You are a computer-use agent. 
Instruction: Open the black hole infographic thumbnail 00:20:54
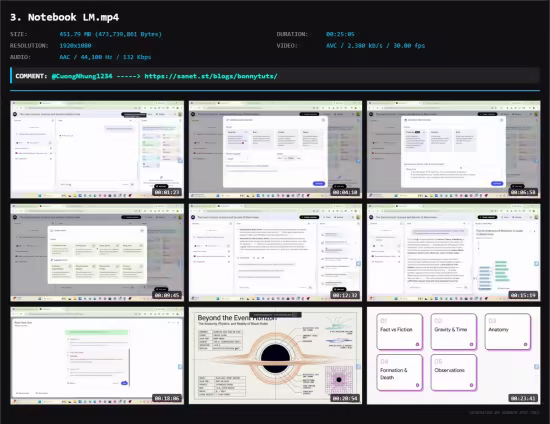coord(275,356)
